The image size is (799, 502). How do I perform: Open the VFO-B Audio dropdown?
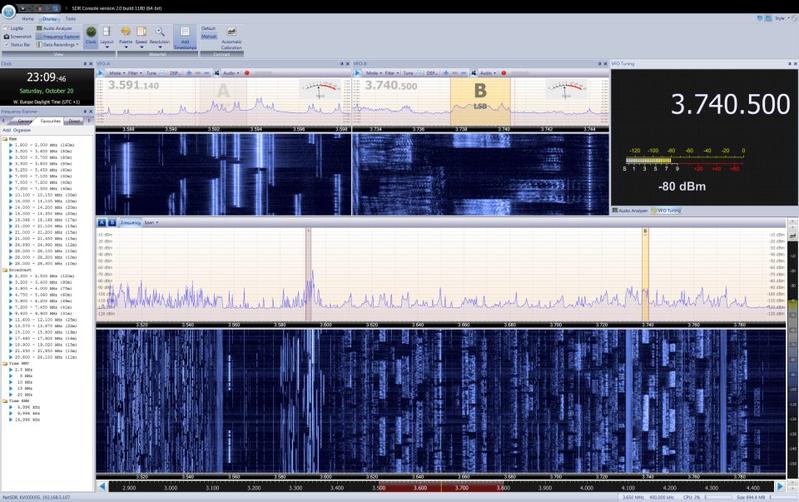[x=488, y=73]
